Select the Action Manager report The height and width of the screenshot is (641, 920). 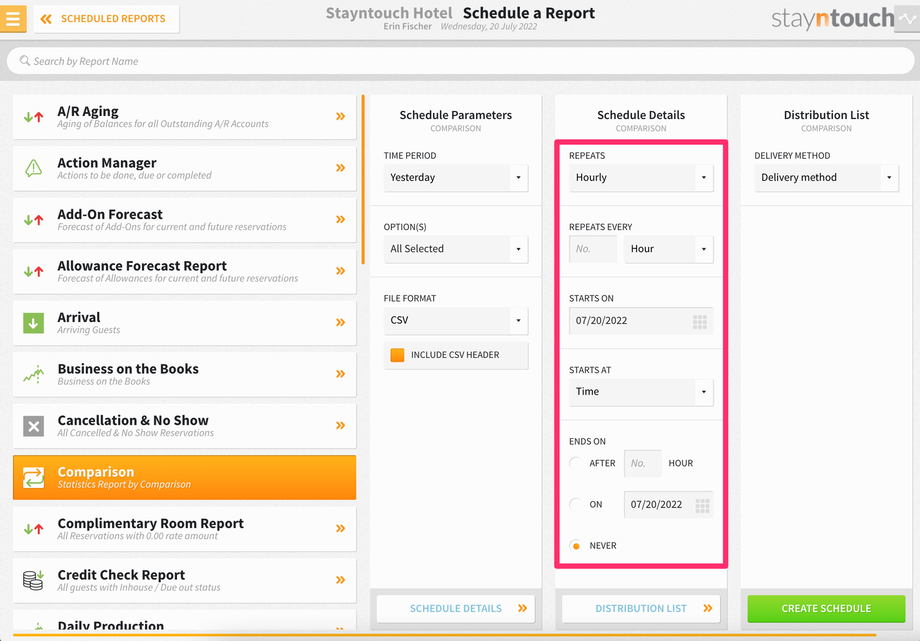pyautogui.click(x=184, y=168)
